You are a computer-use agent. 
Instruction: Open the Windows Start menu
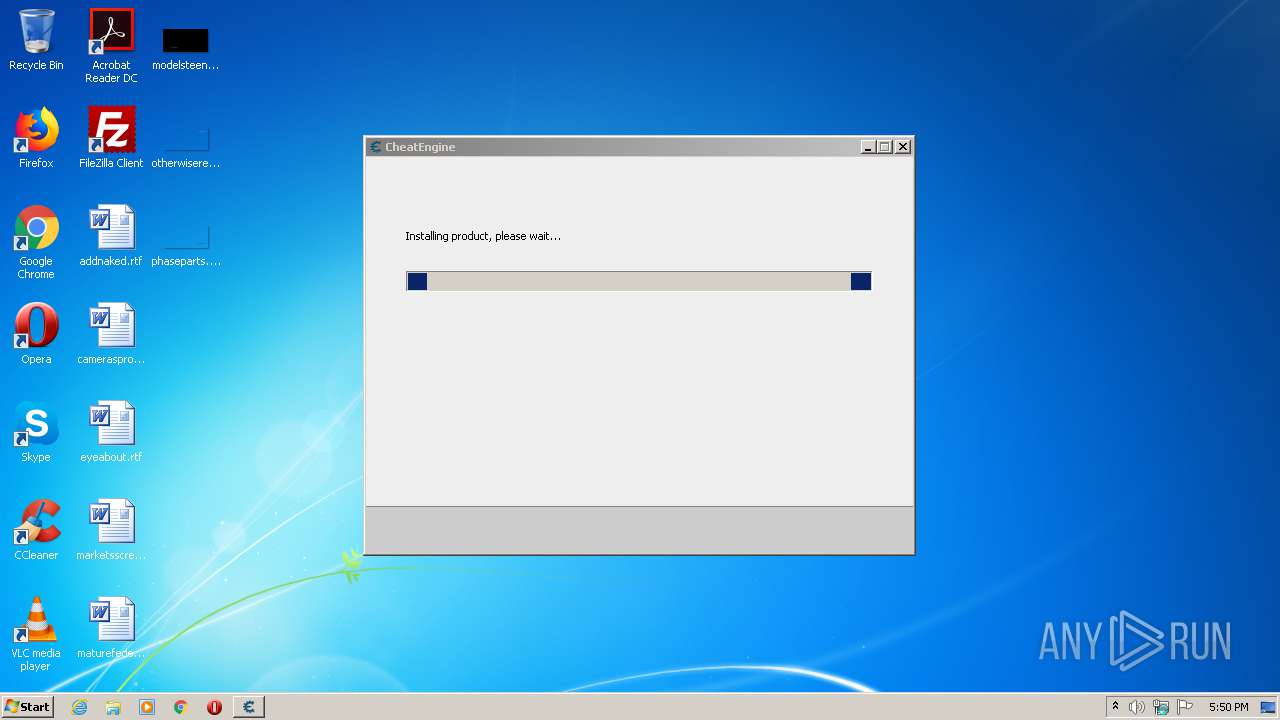click(27, 707)
